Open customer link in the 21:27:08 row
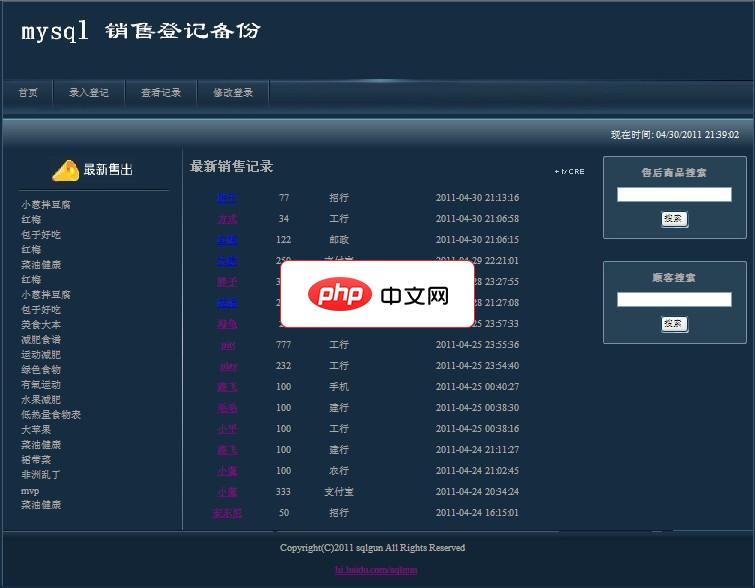The image size is (755, 588). tap(227, 303)
